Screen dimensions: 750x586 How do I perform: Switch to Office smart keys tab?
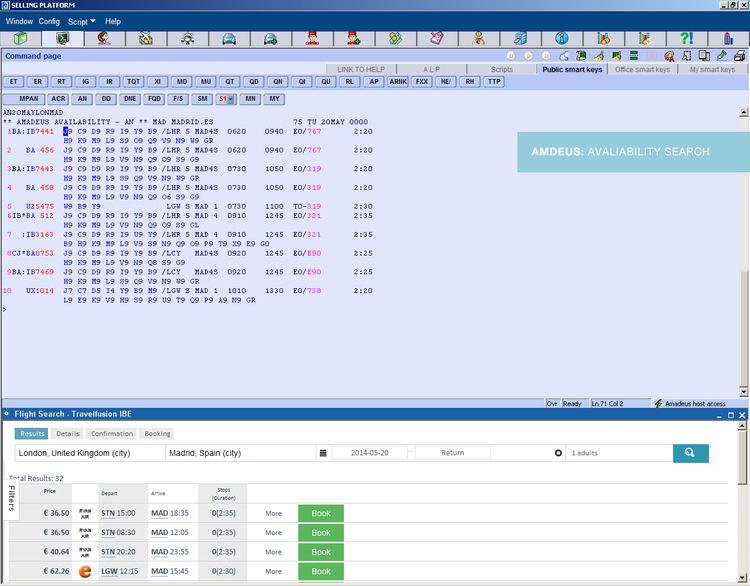[x=642, y=69]
